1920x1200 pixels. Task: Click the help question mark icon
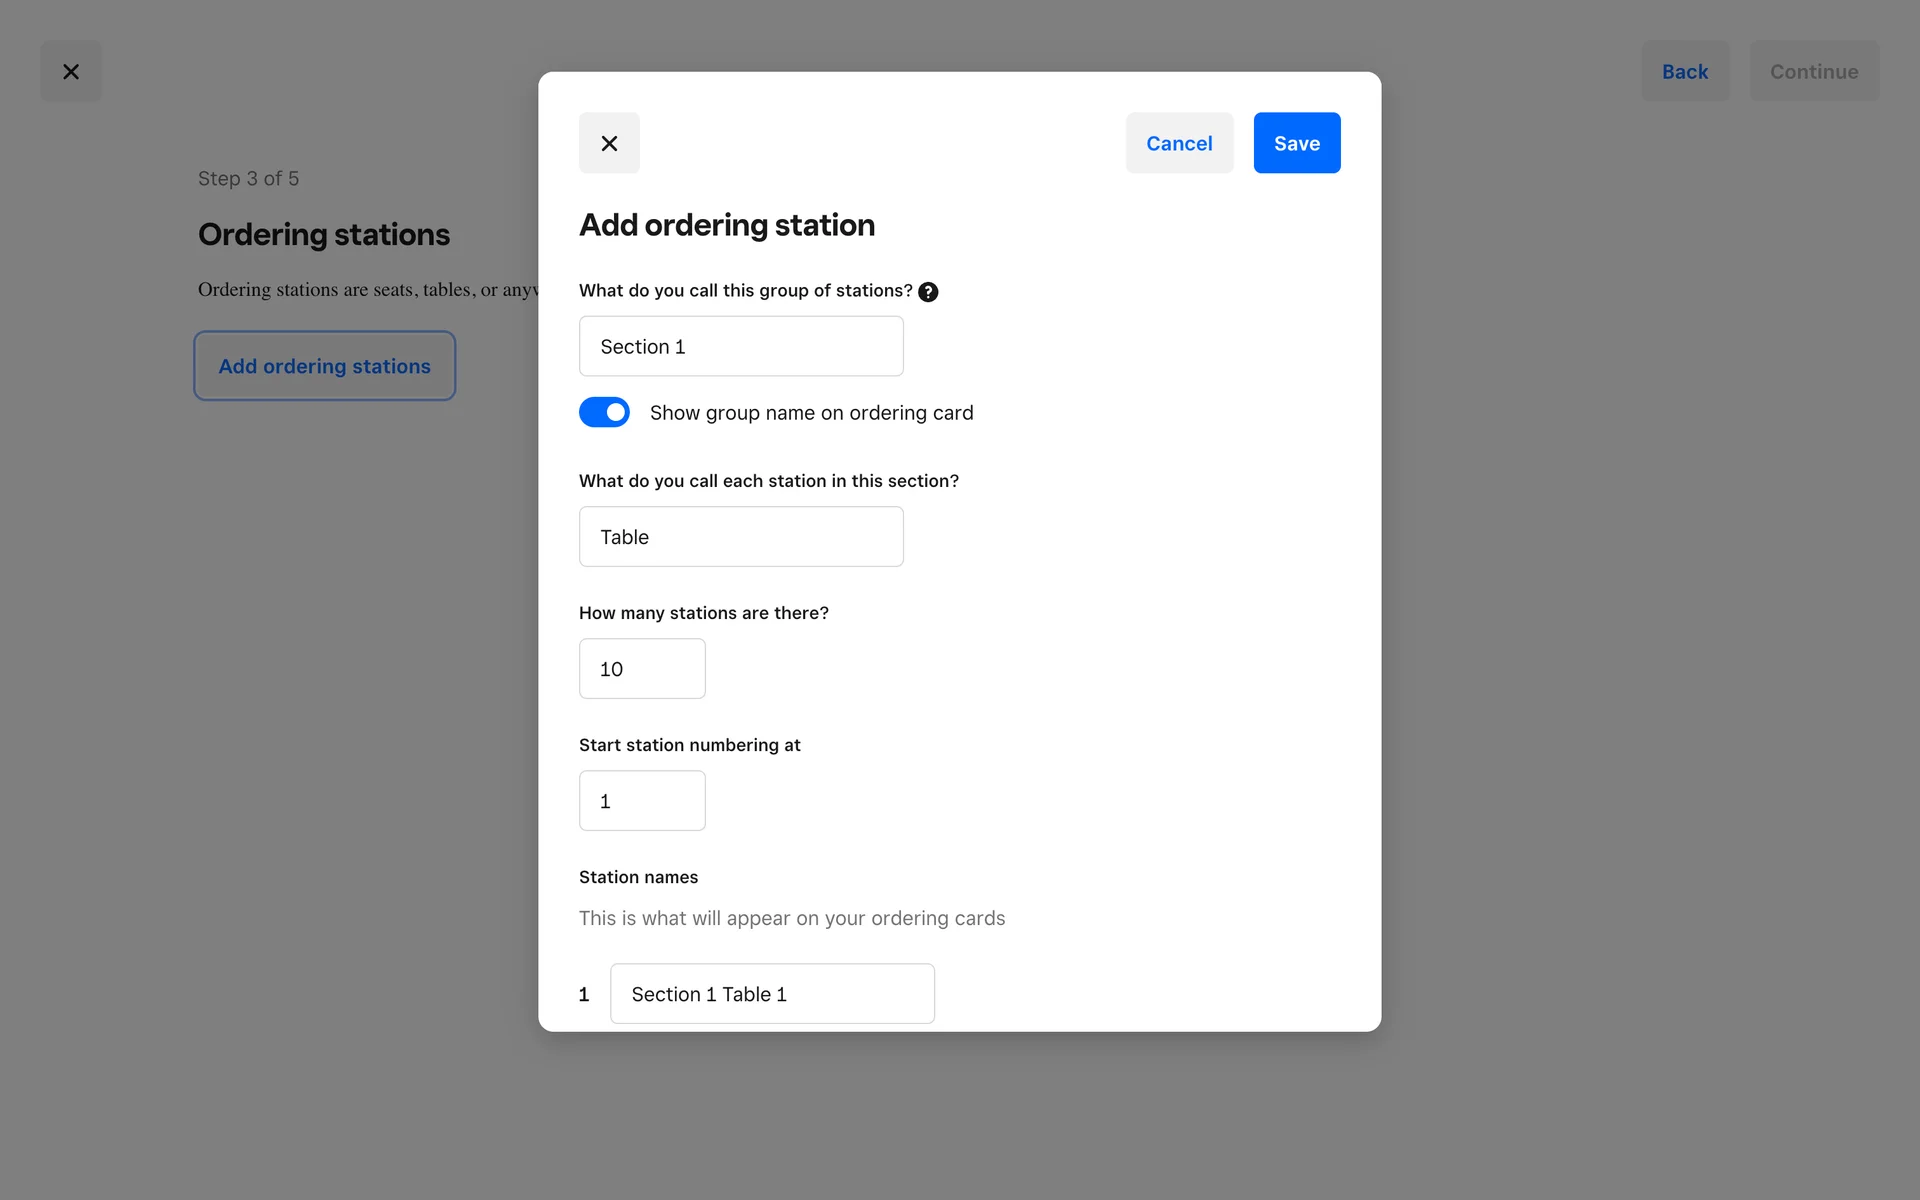(928, 292)
